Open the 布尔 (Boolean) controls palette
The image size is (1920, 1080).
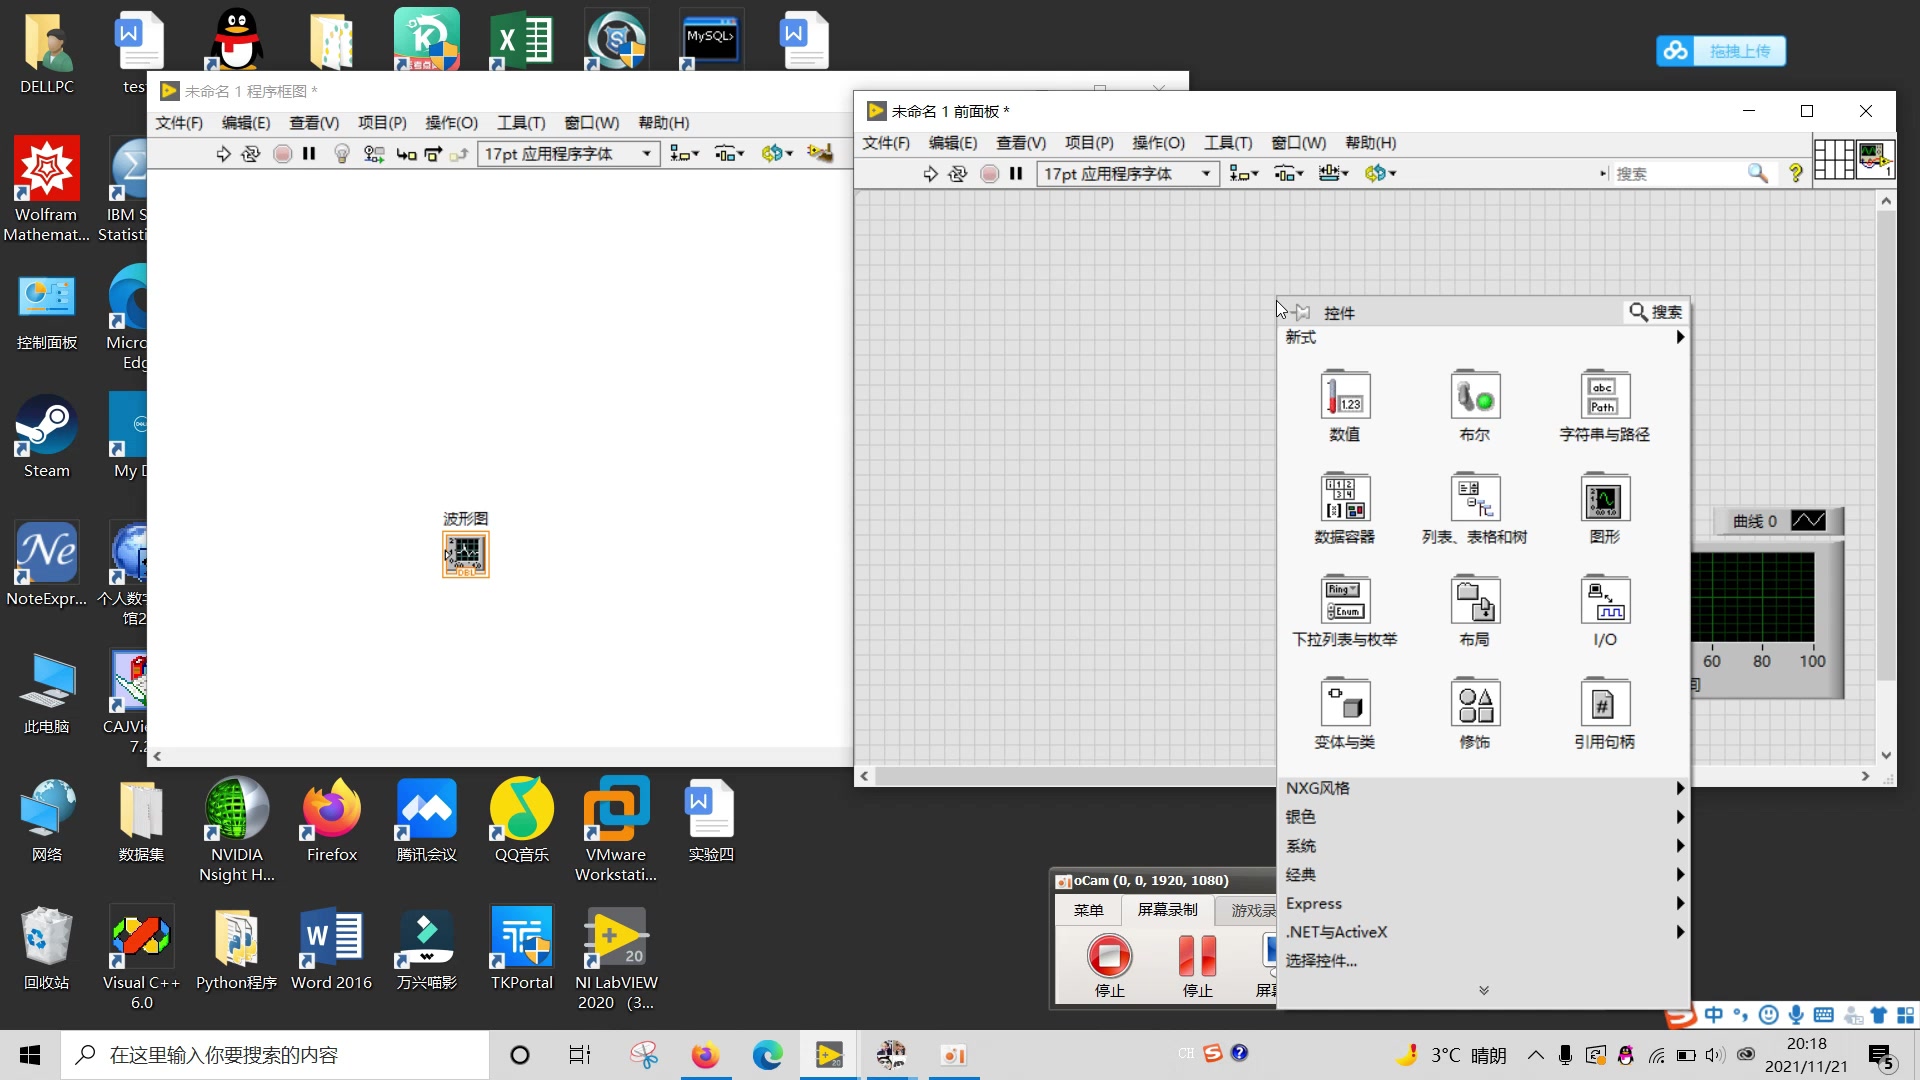coord(1475,397)
